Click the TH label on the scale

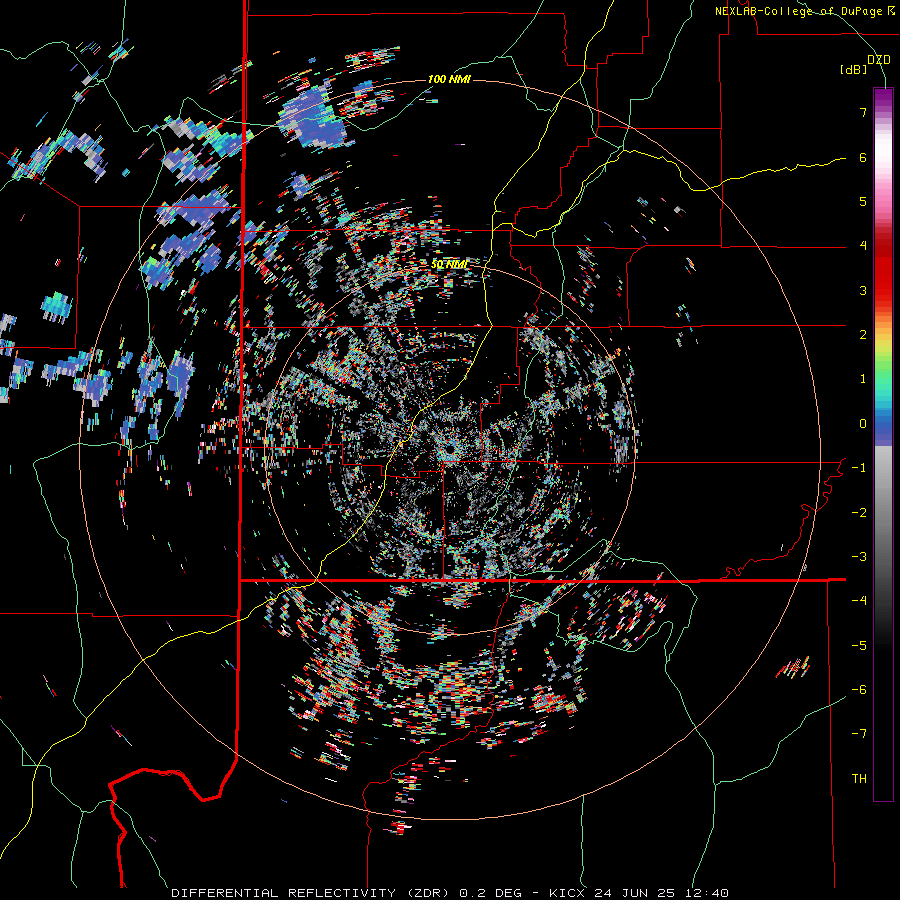coord(859,779)
